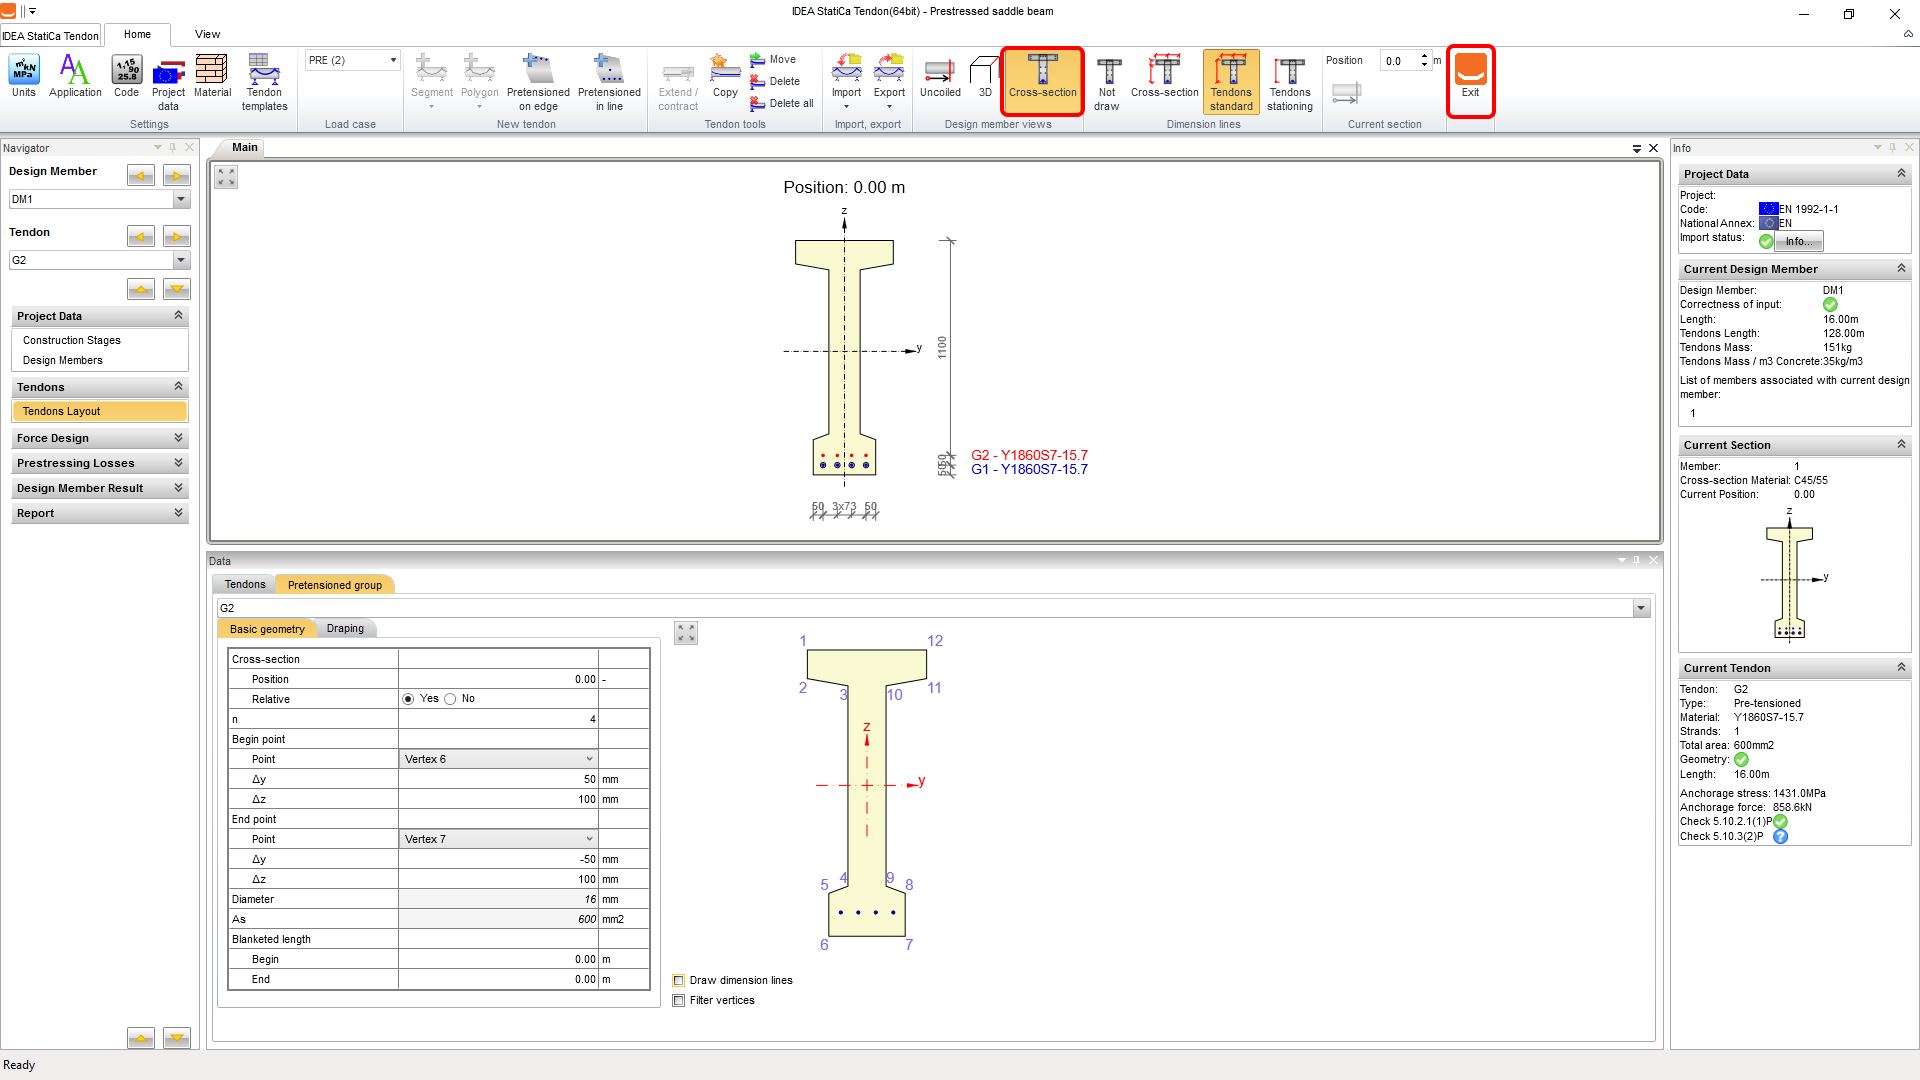
Task: Increase the Position stepper value
Action: coord(1424,56)
